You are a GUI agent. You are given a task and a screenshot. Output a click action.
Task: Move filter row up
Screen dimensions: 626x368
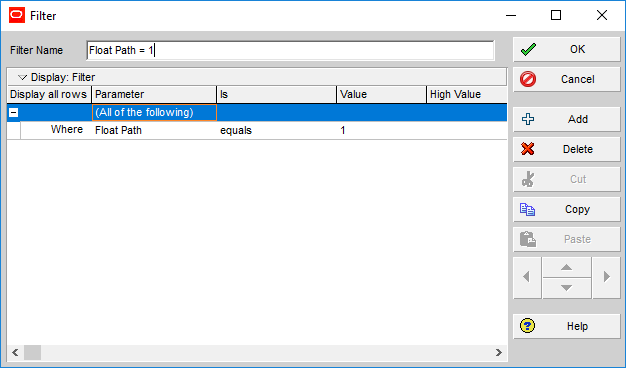coord(567,267)
